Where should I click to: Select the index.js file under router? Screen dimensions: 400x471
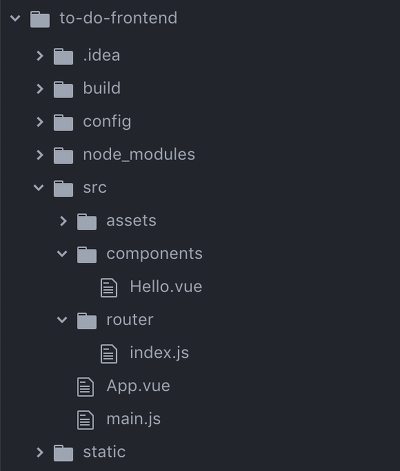pos(159,353)
